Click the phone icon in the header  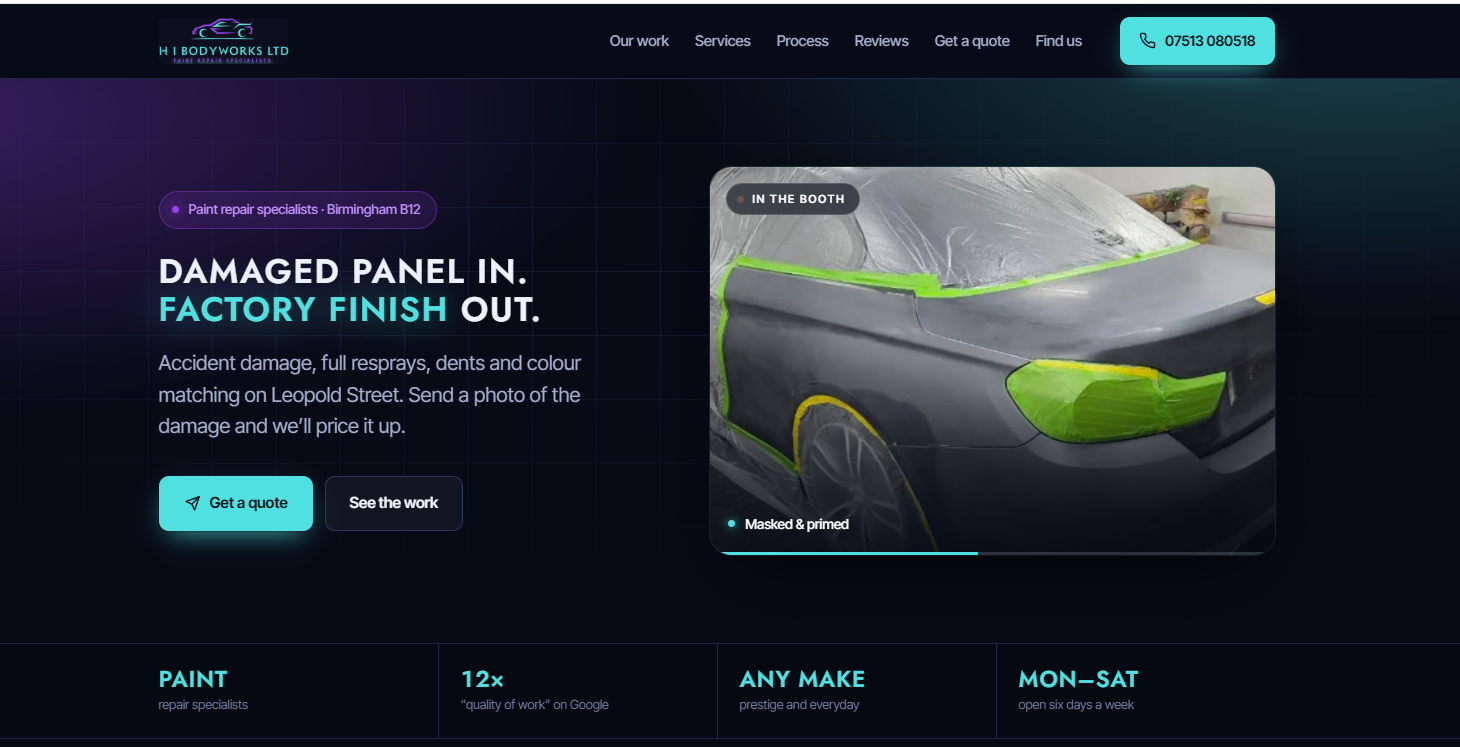[x=1147, y=41]
